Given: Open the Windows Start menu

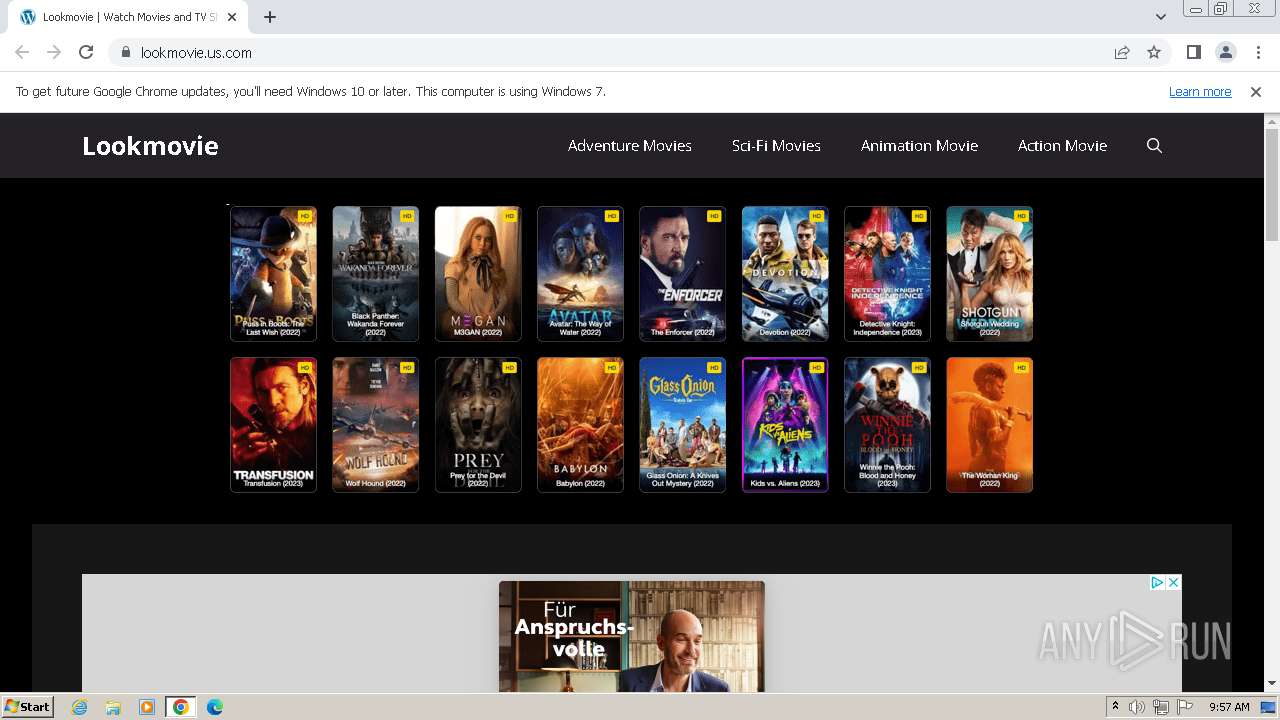Looking at the screenshot, I should [27, 707].
